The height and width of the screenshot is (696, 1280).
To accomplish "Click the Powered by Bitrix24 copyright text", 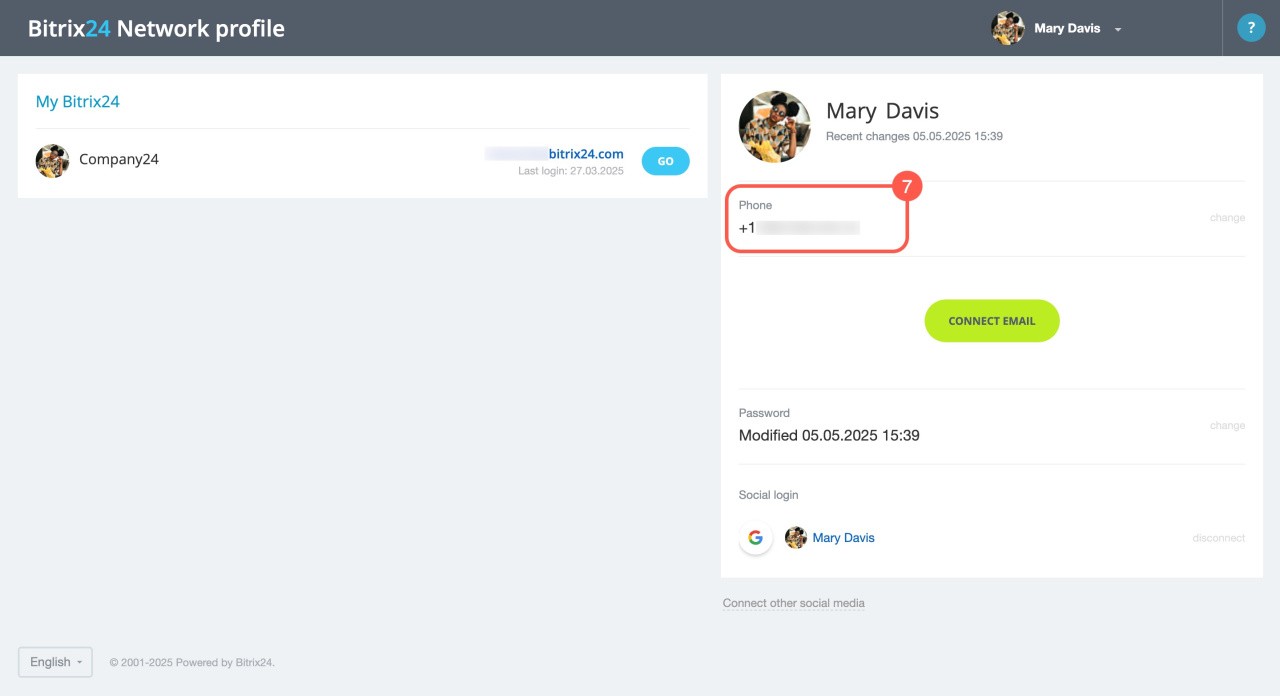I will coord(192,662).
